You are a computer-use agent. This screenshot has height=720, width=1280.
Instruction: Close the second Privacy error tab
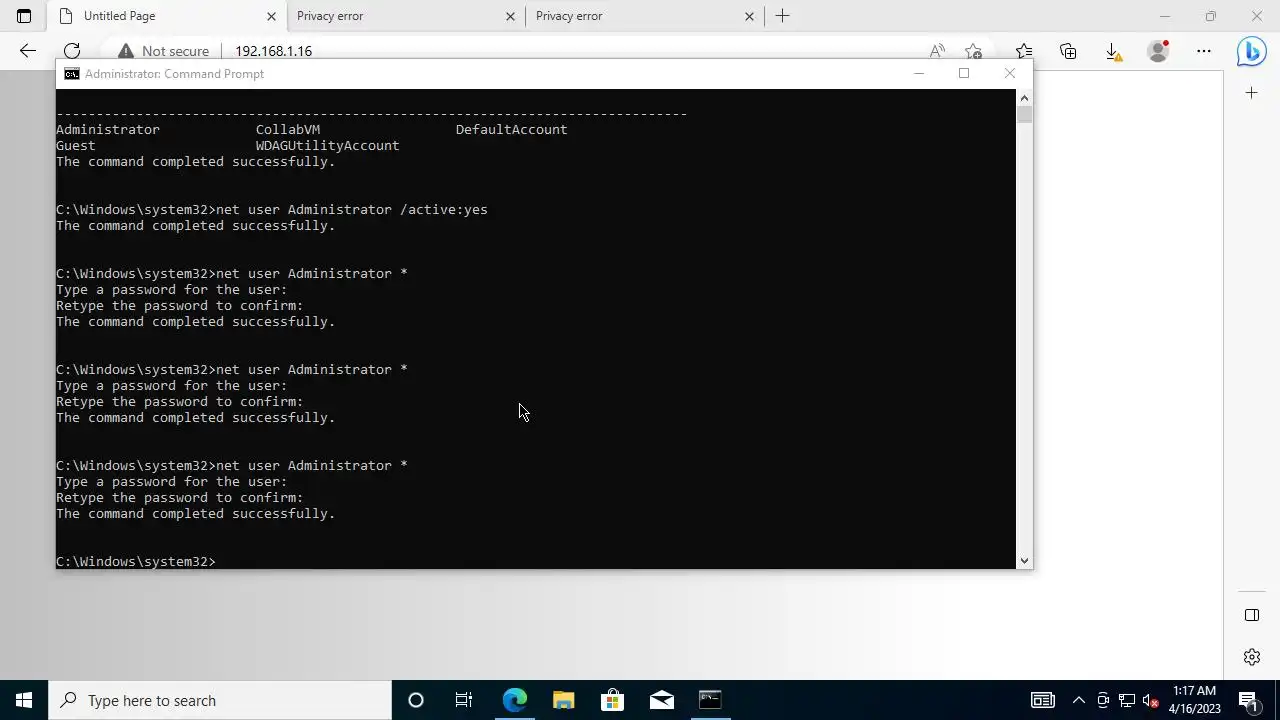(749, 16)
